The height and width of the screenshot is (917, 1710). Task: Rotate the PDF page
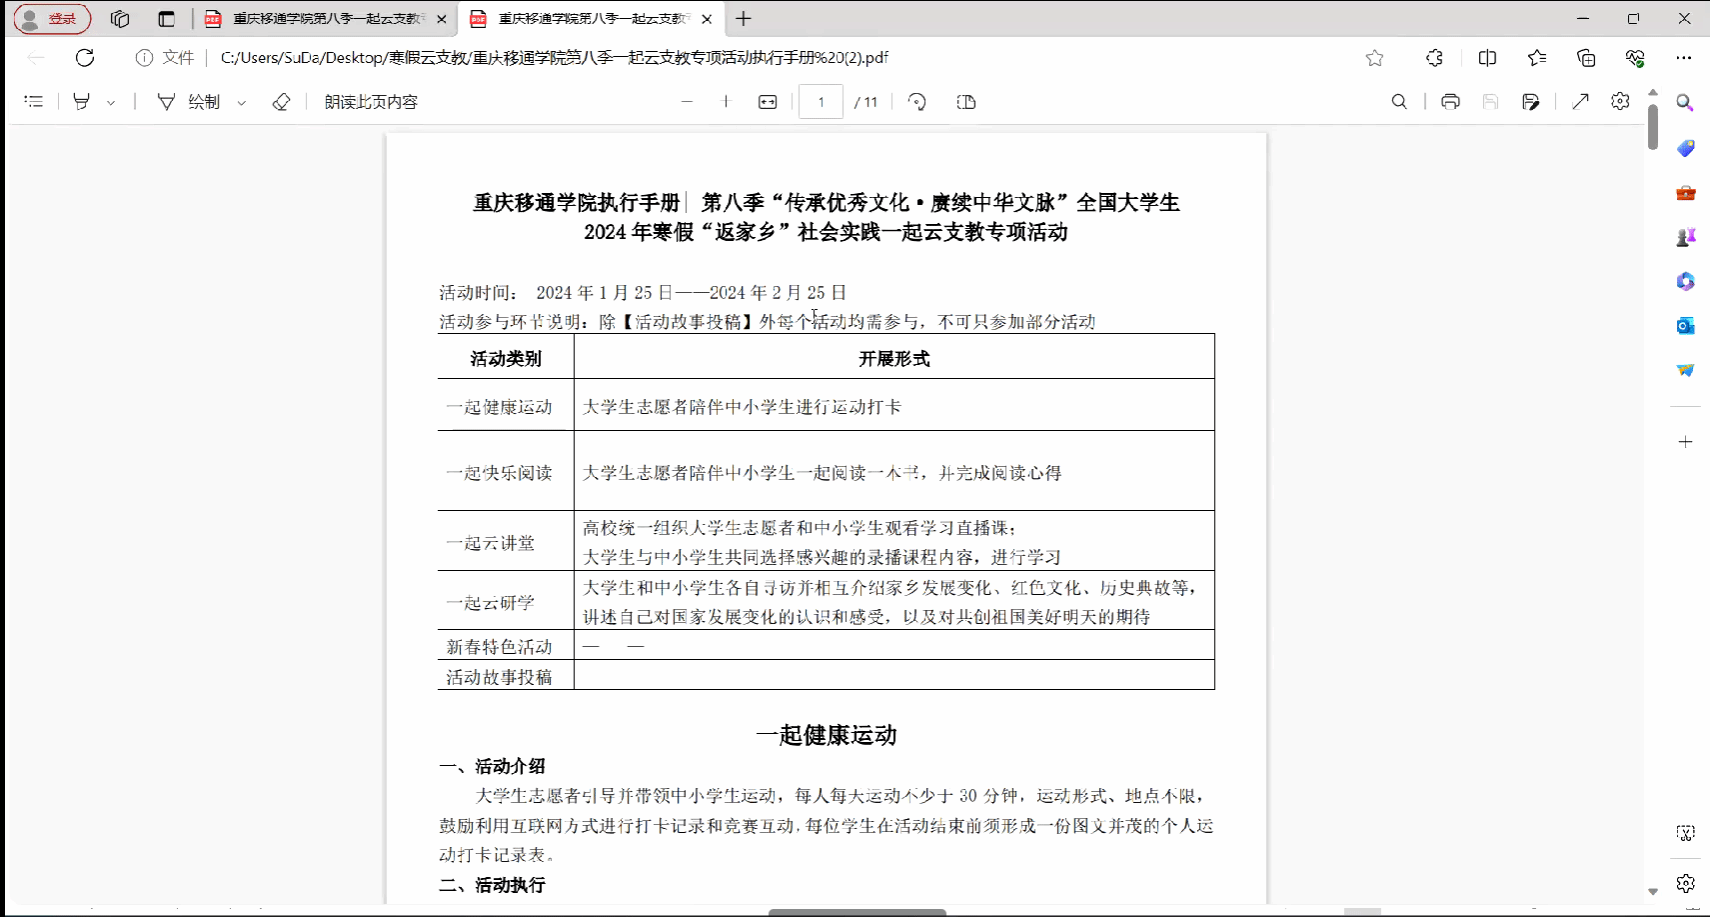(917, 102)
